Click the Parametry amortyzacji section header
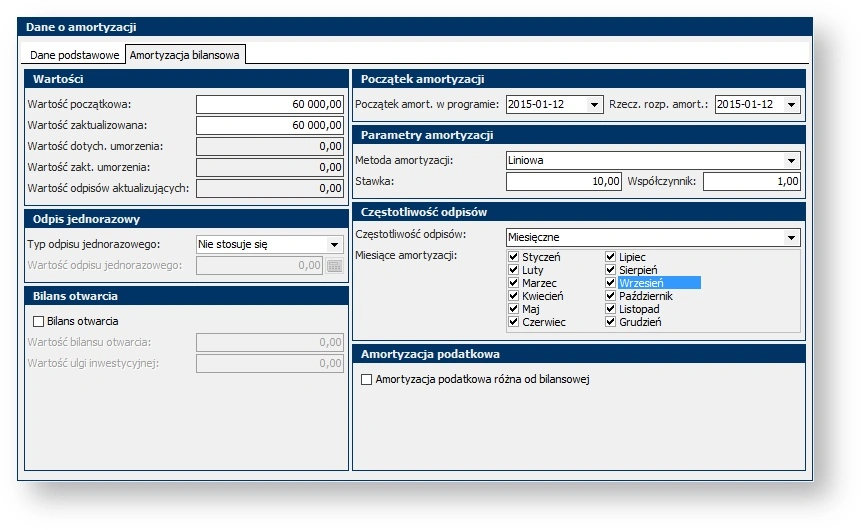This screenshot has width=862, height=530. 579,135
